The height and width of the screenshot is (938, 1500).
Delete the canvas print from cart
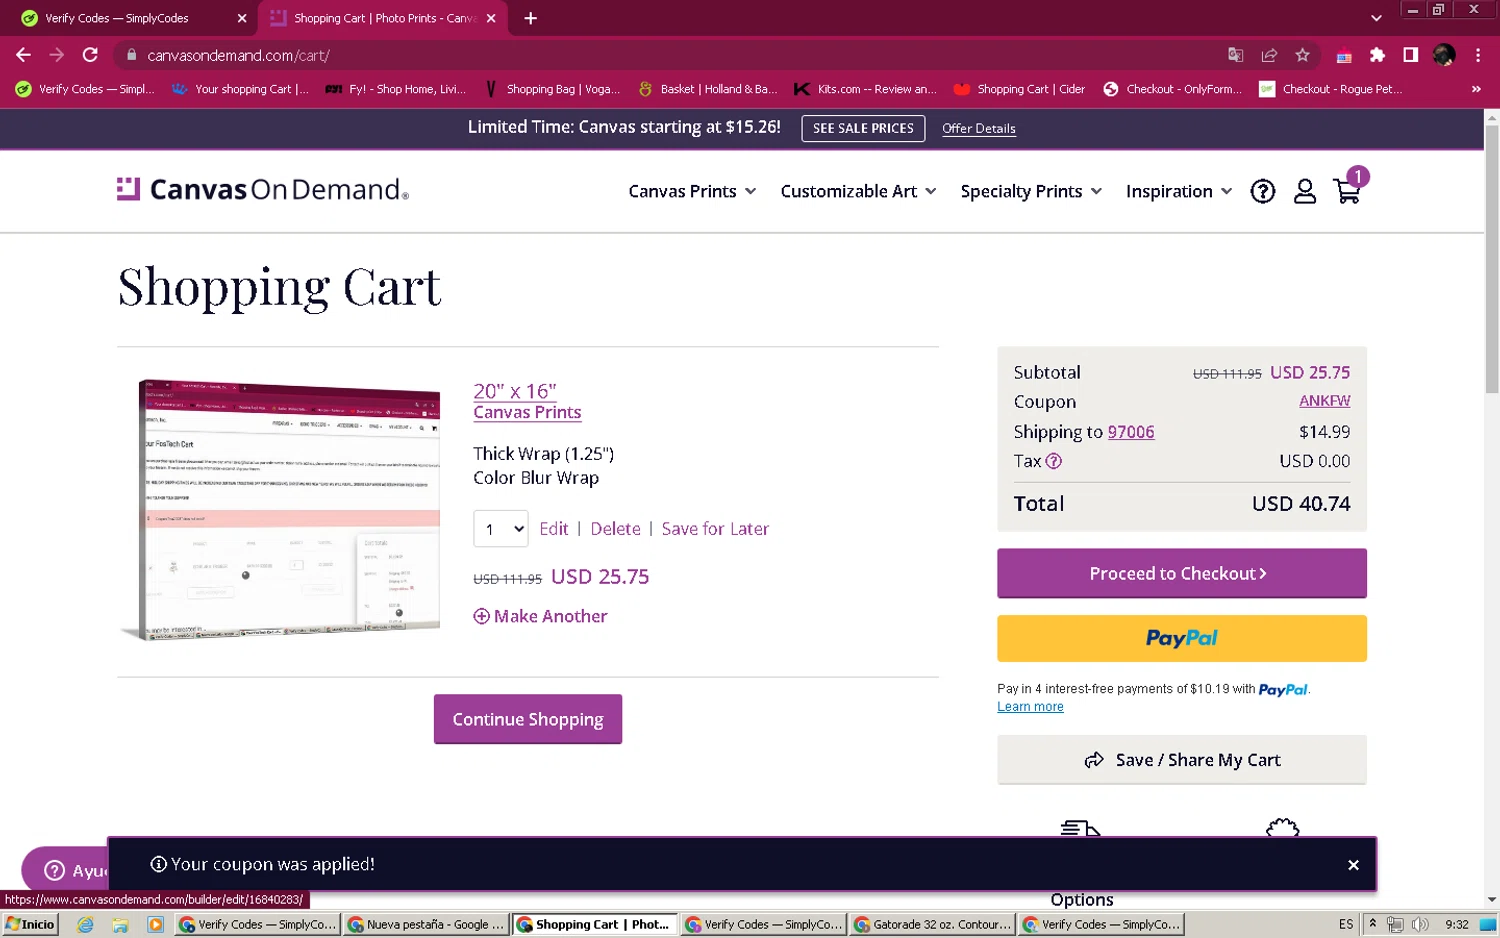pos(615,529)
